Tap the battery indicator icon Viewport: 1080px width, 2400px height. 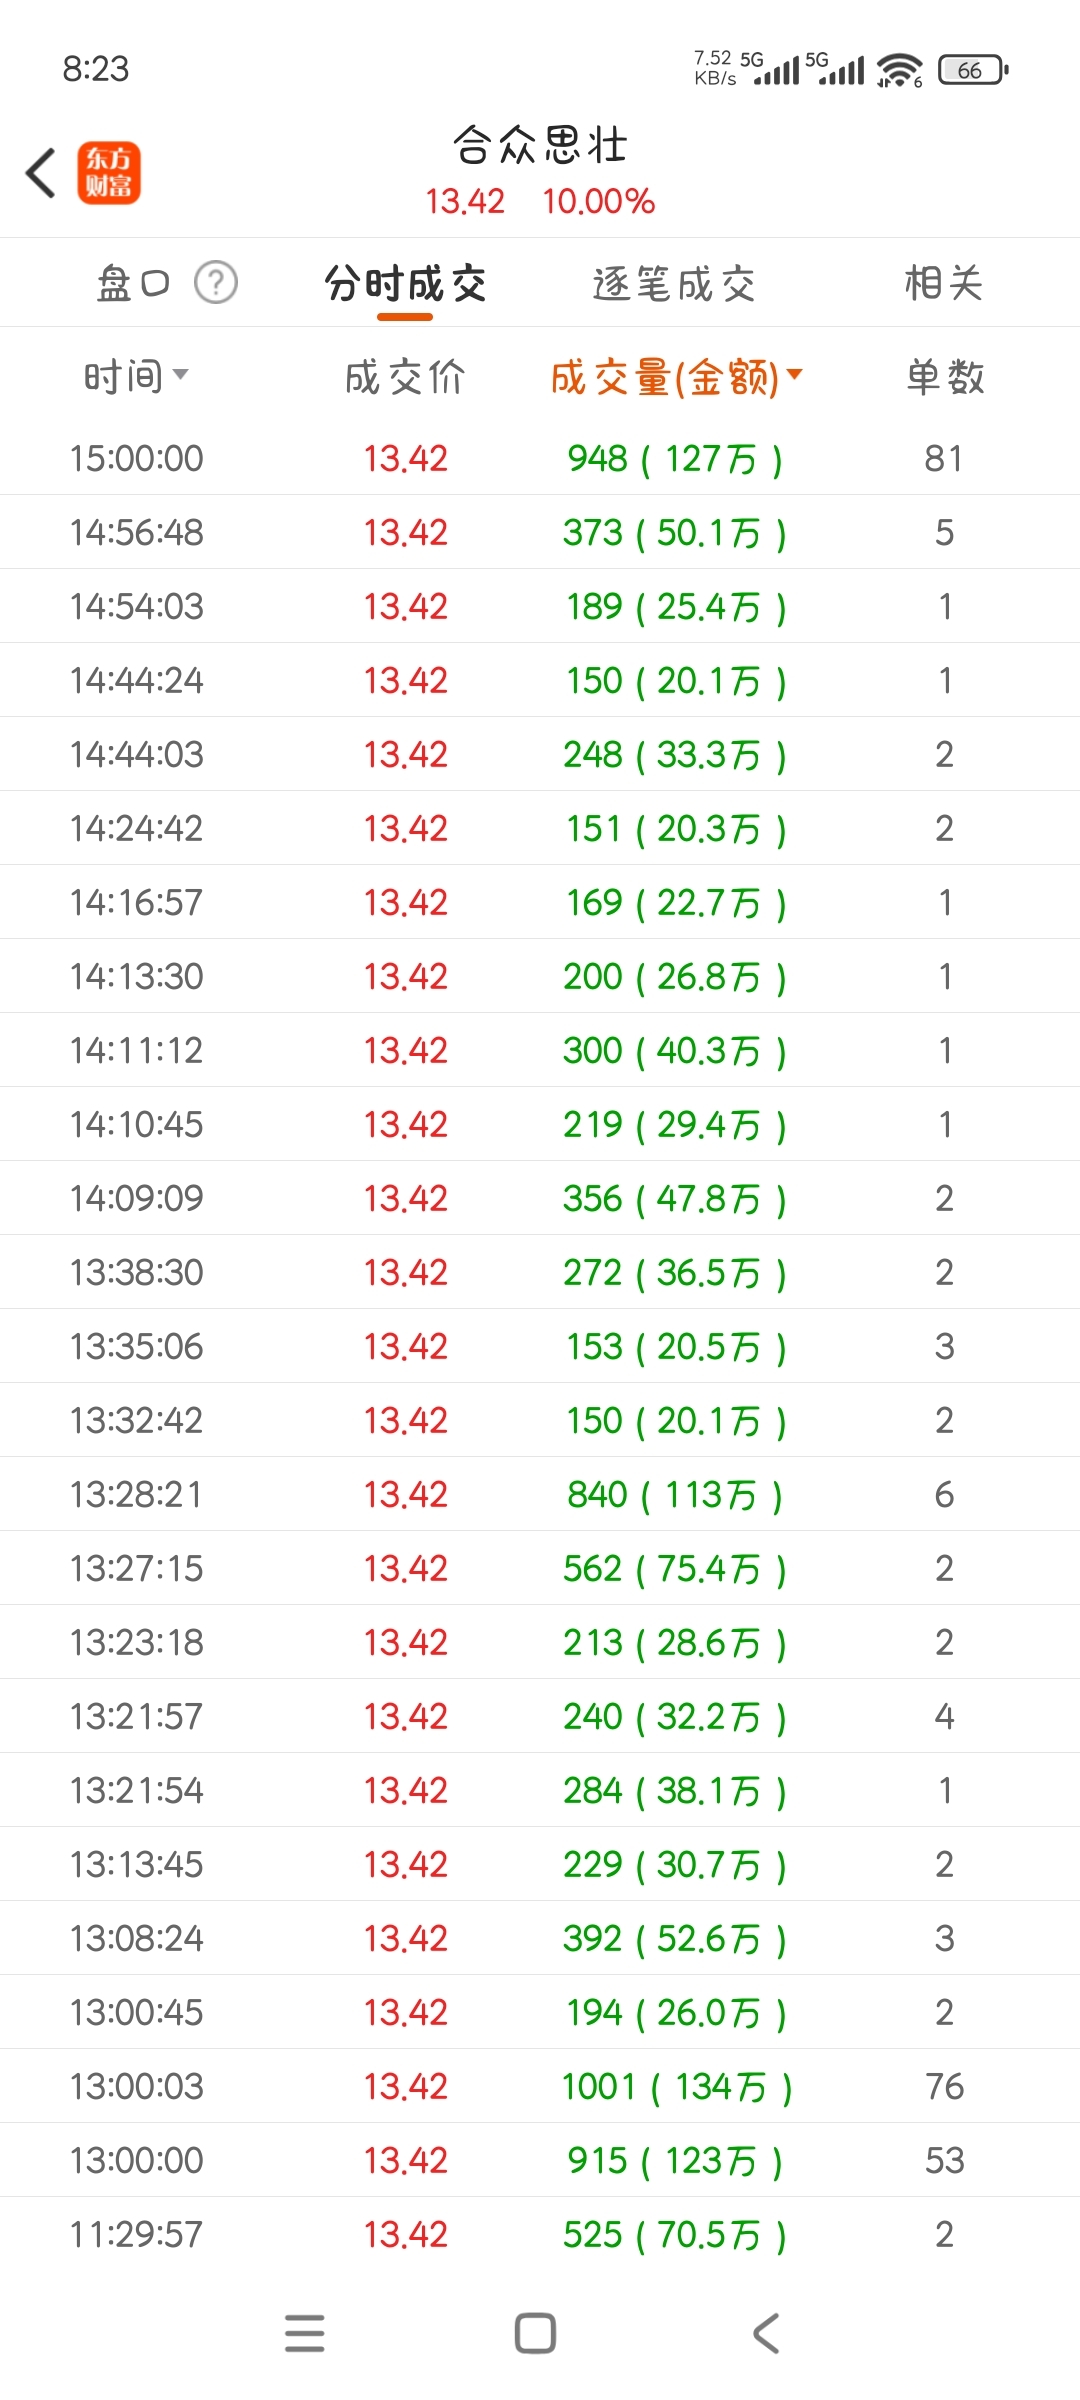click(x=973, y=70)
